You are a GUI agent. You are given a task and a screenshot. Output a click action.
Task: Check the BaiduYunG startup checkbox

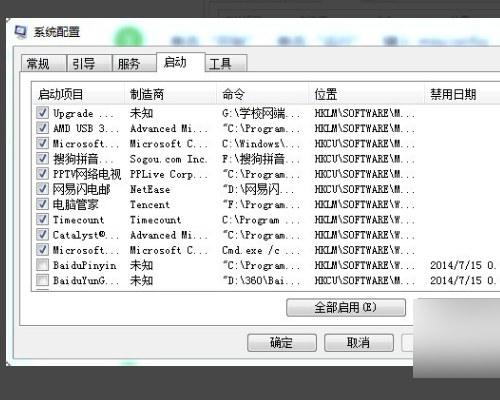coord(42,280)
